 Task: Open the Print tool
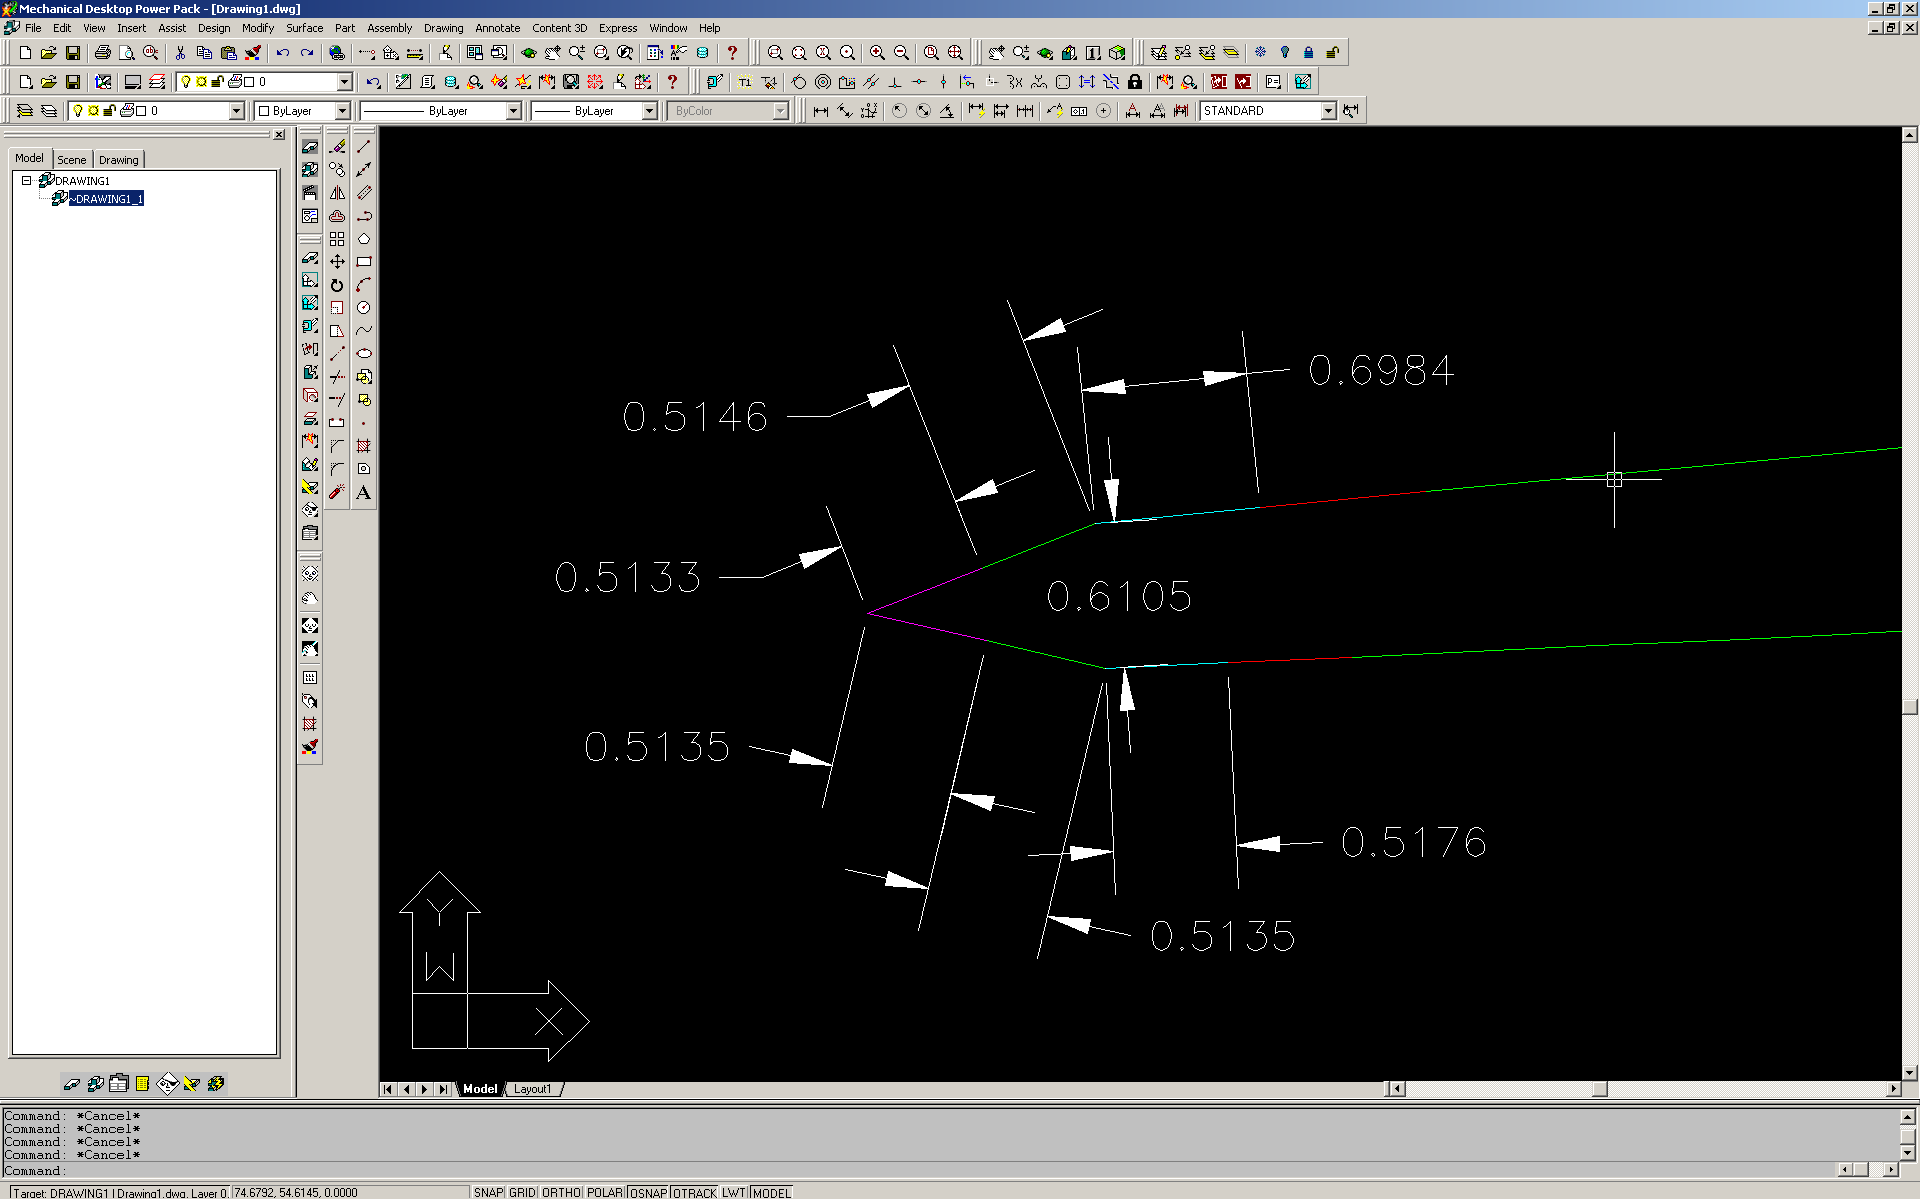[104, 53]
